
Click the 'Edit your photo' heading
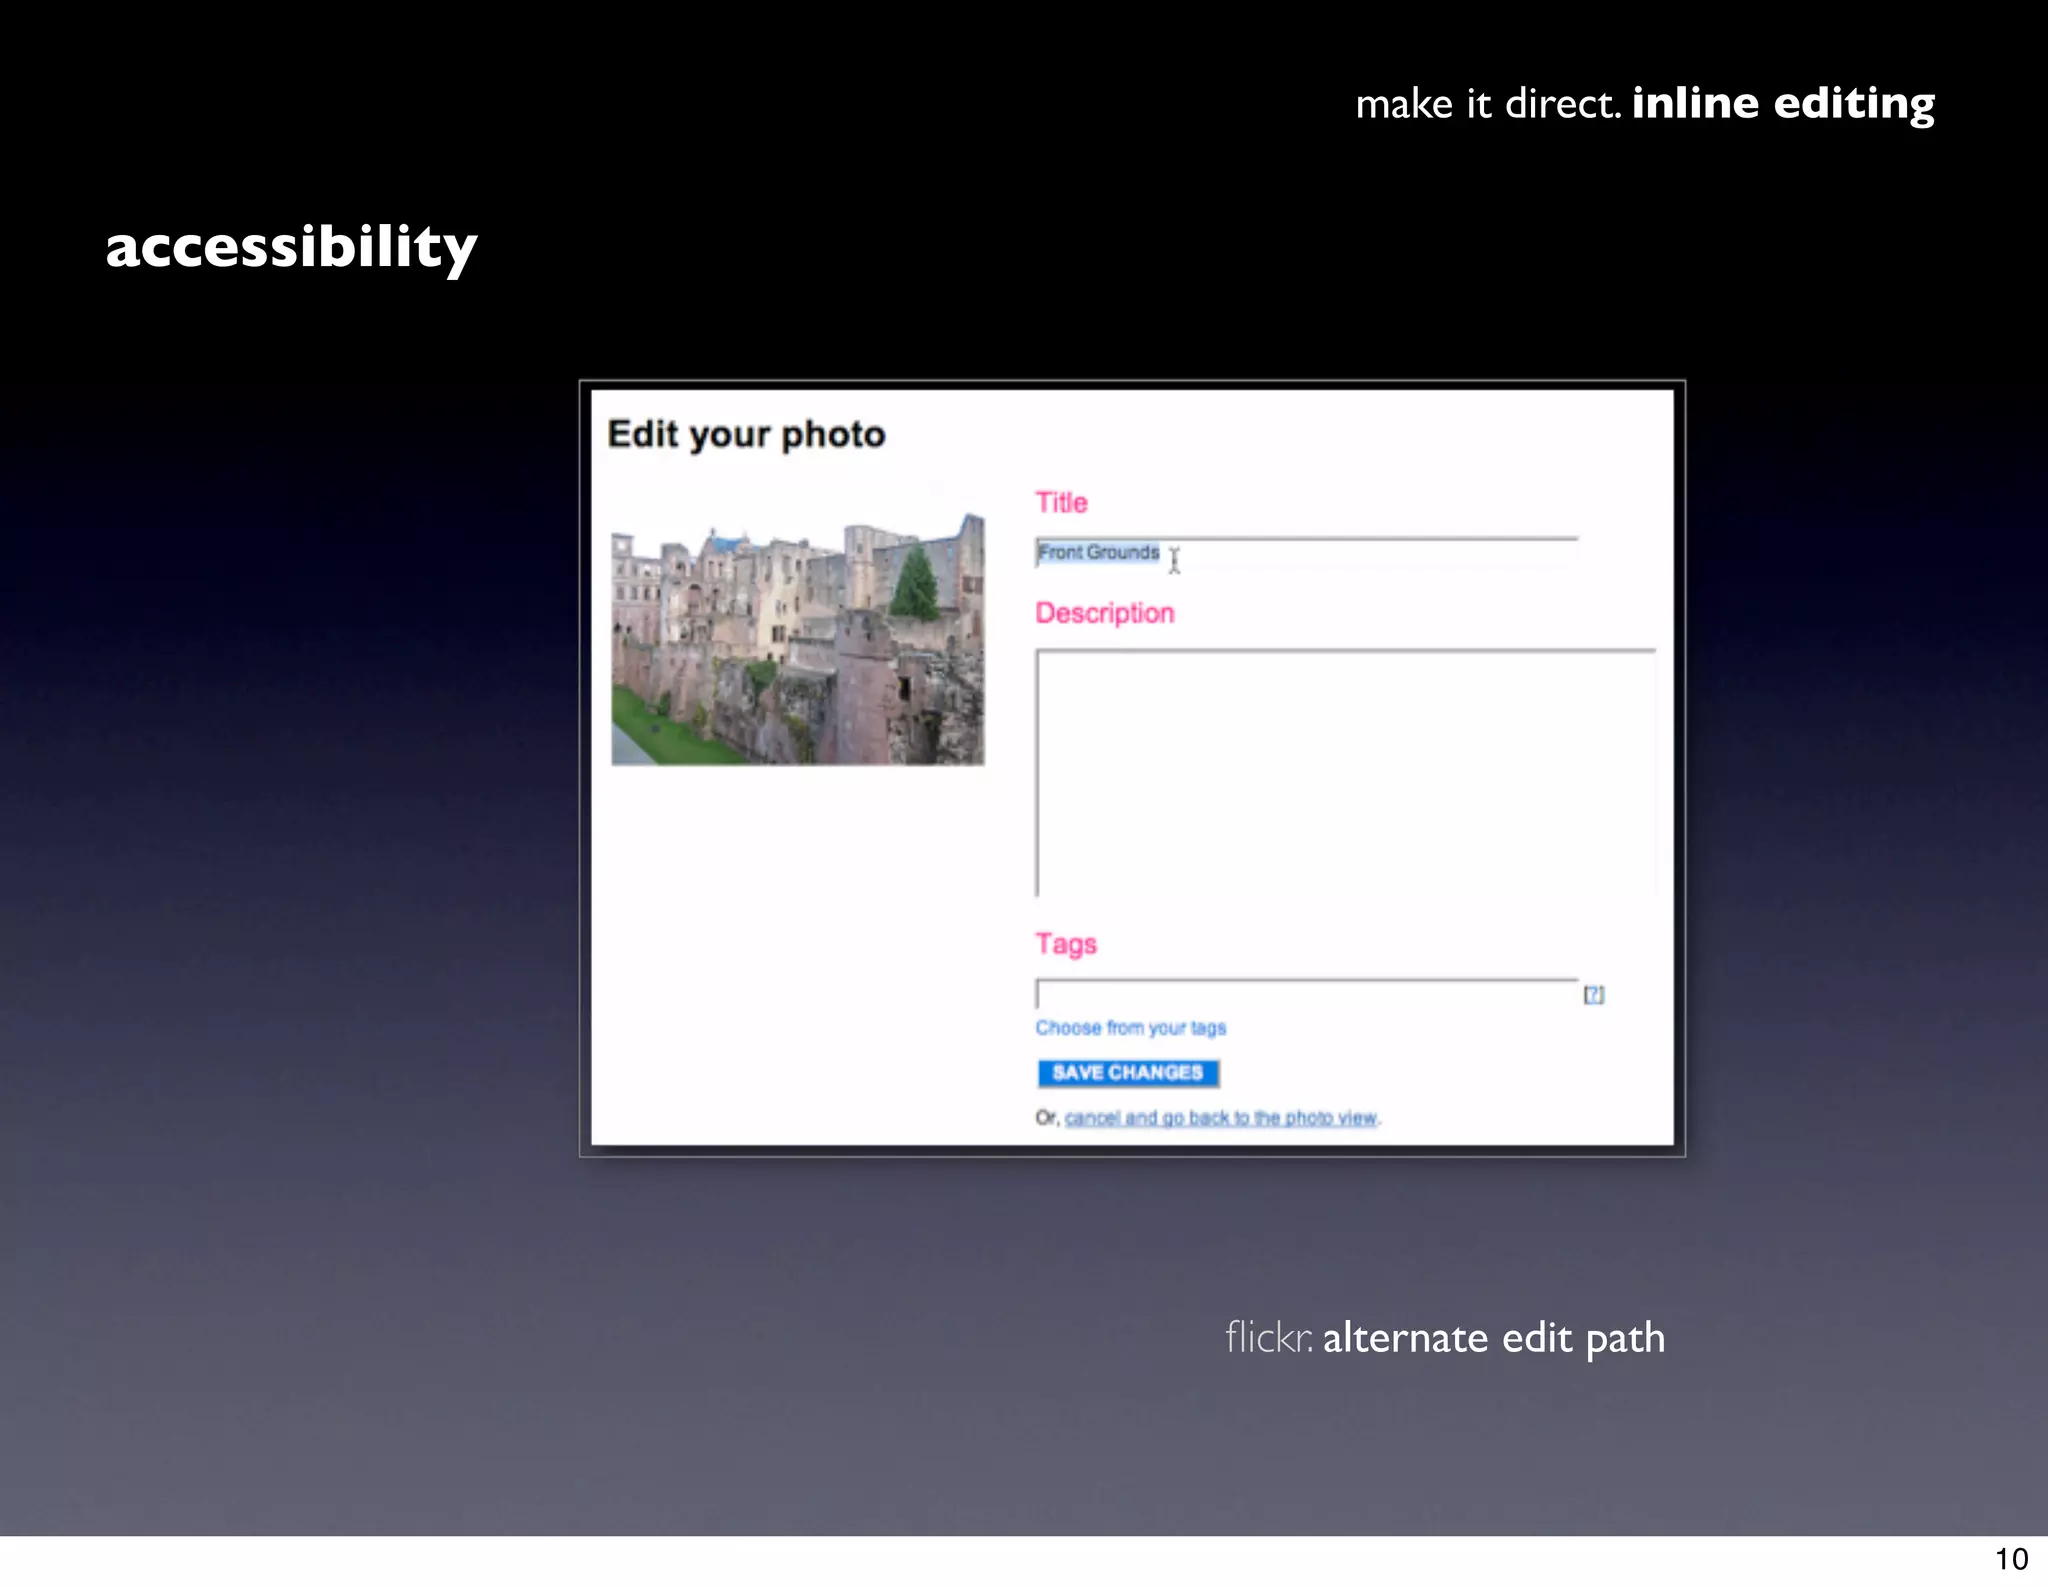click(x=746, y=434)
